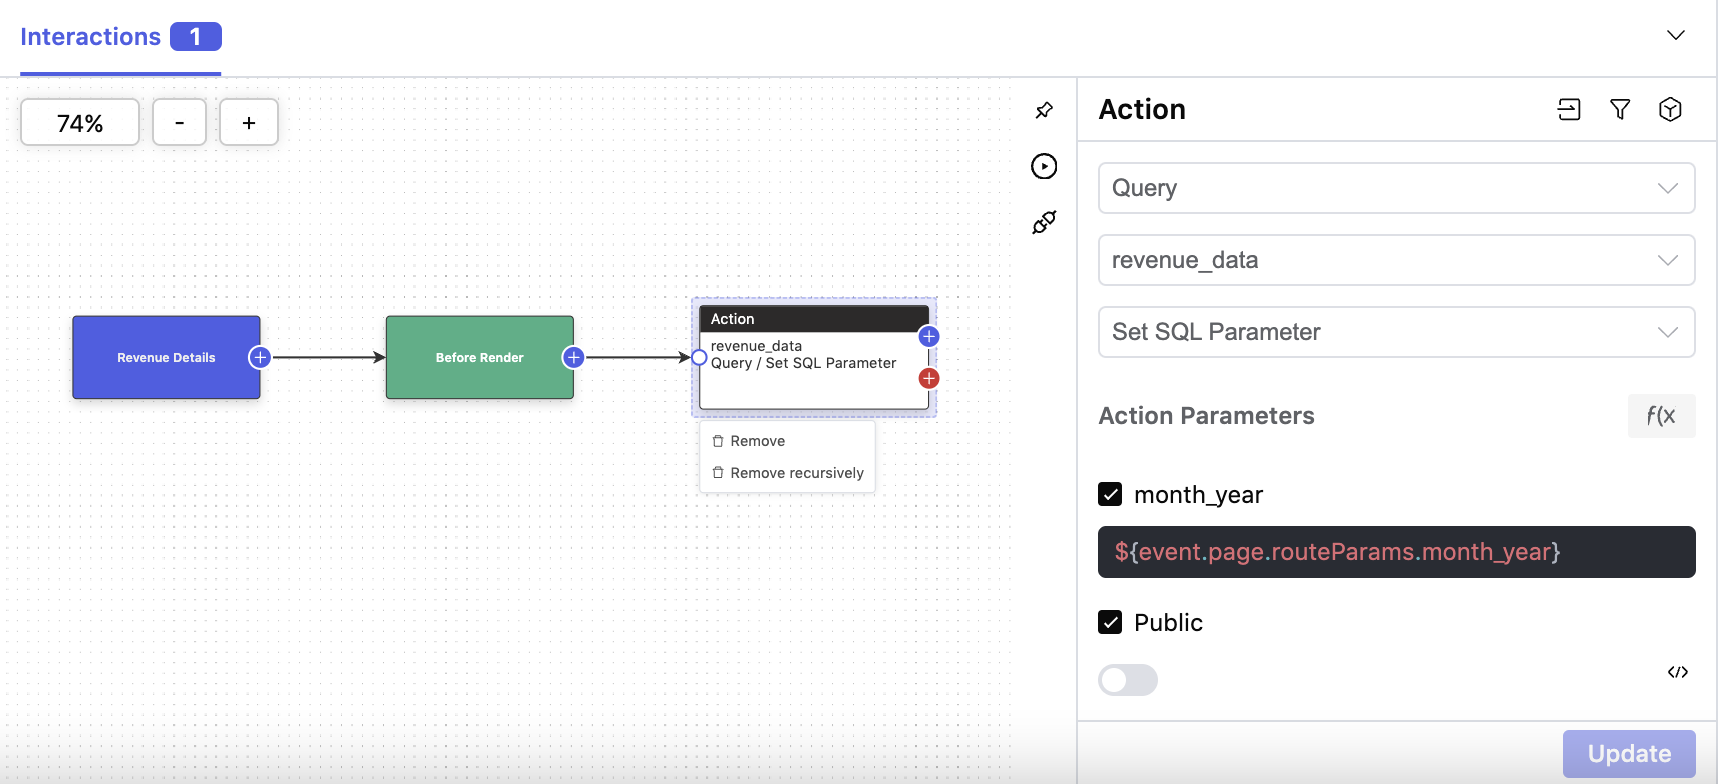This screenshot has width=1718, height=784.
Task: Select Remove from node menu
Action: pos(757,441)
